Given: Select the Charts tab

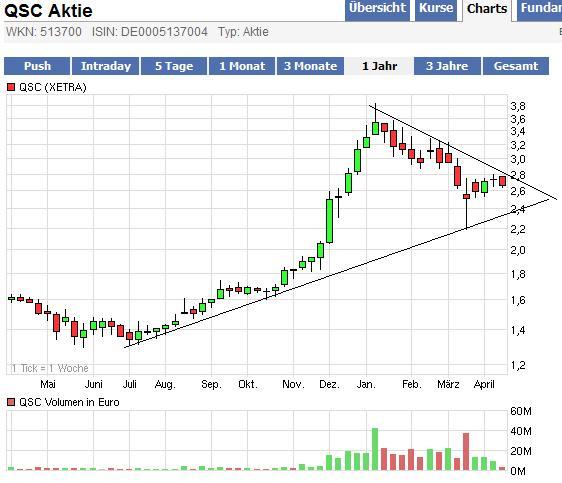Looking at the screenshot, I should coord(487,10).
